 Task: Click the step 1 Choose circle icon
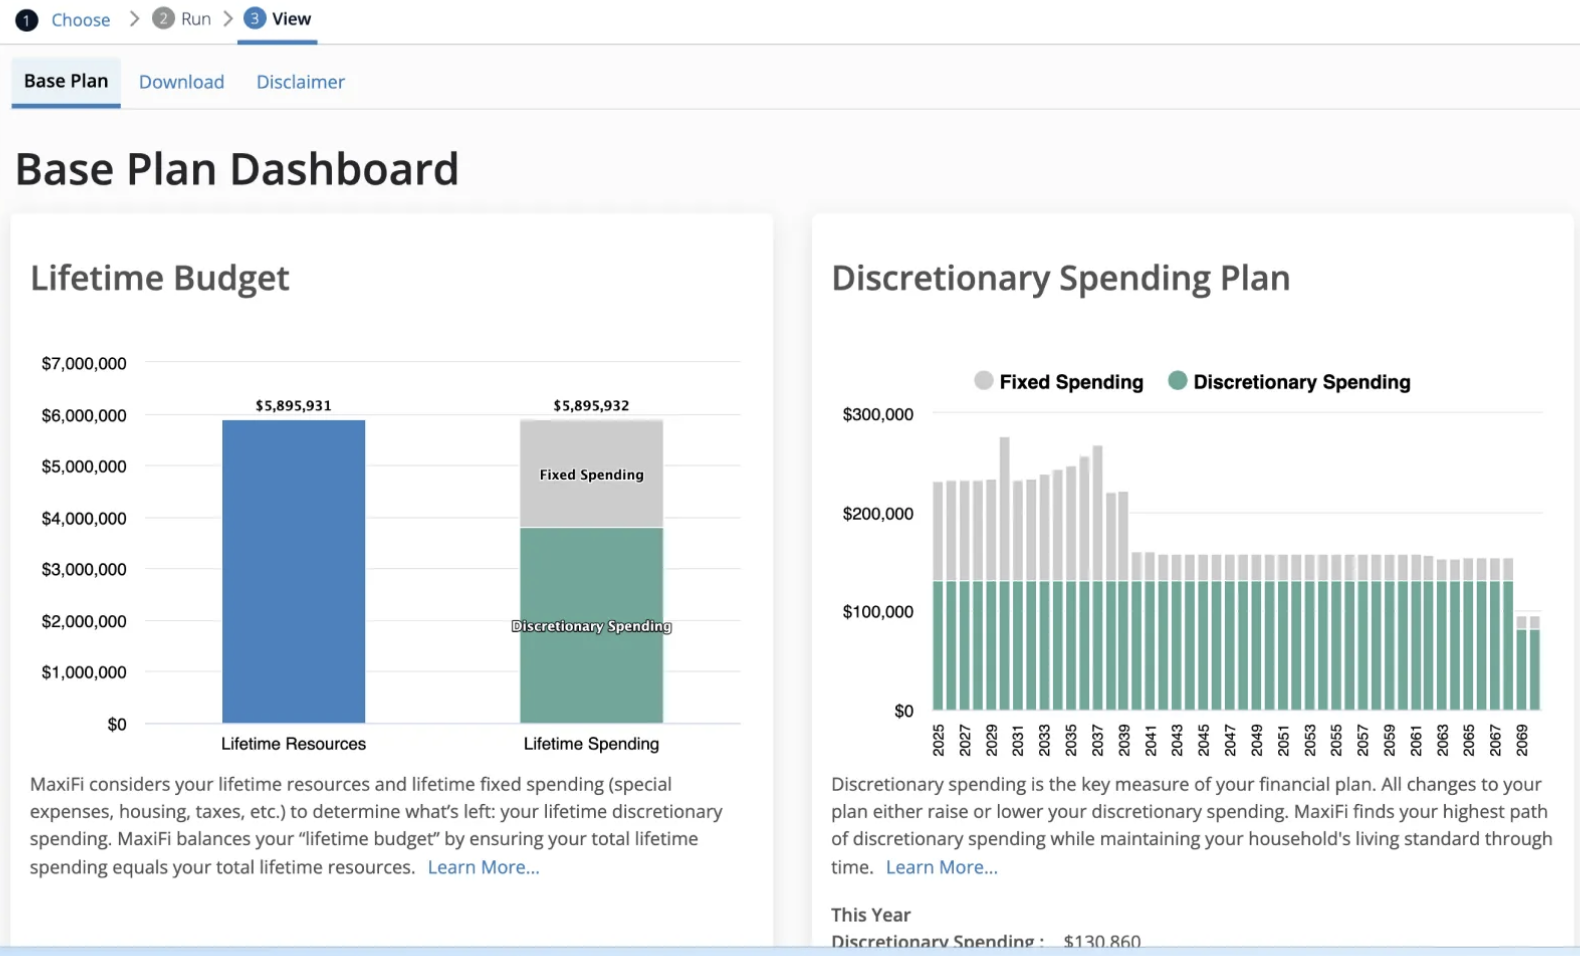coord(27,20)
